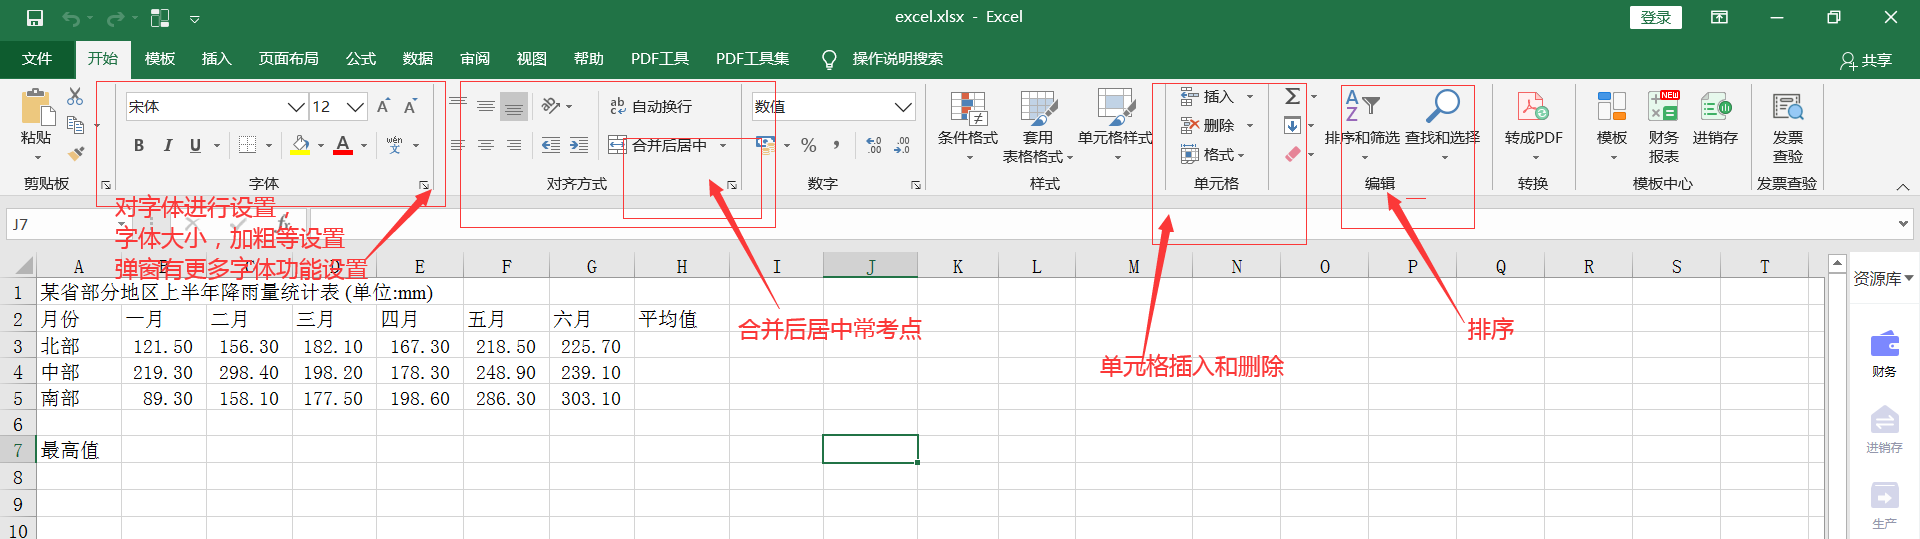Click the 共享 share button
Screen dimensions: 1920x539
tap(1866, 61)
